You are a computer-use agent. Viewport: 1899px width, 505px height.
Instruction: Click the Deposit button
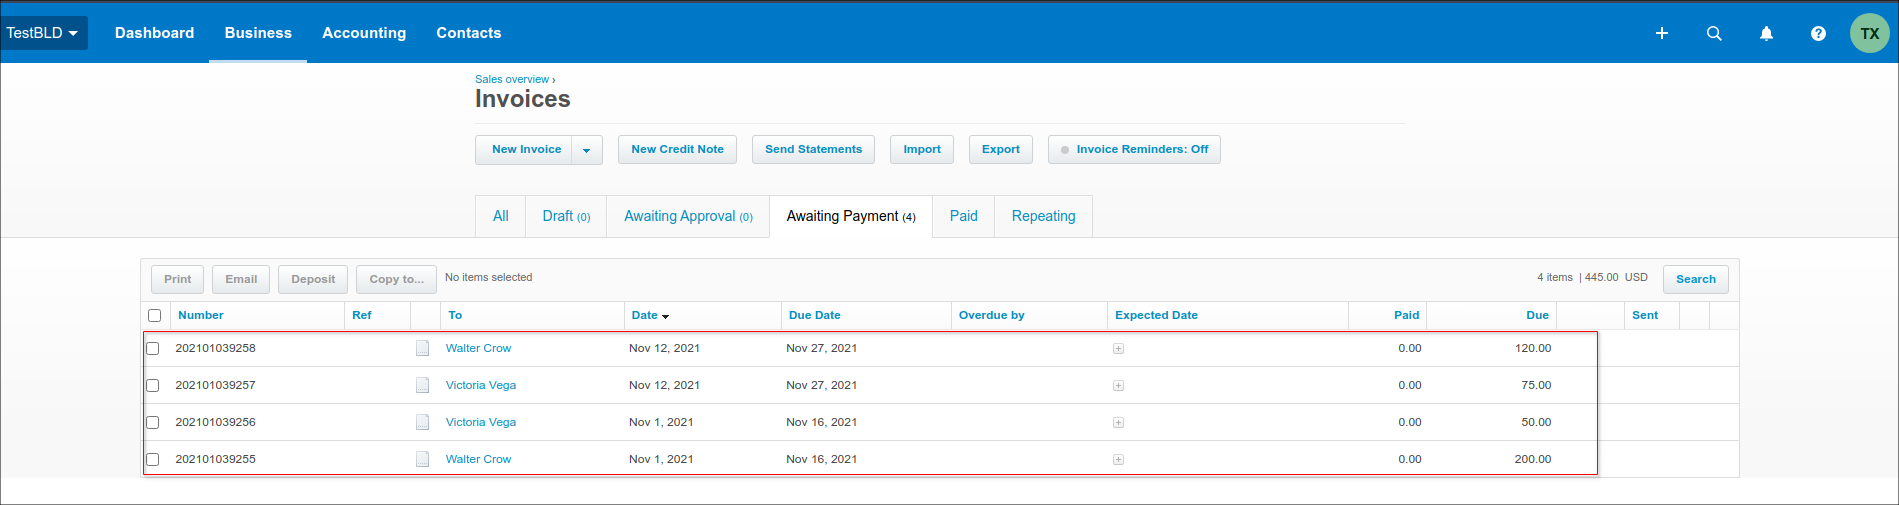tap(313, 279)
